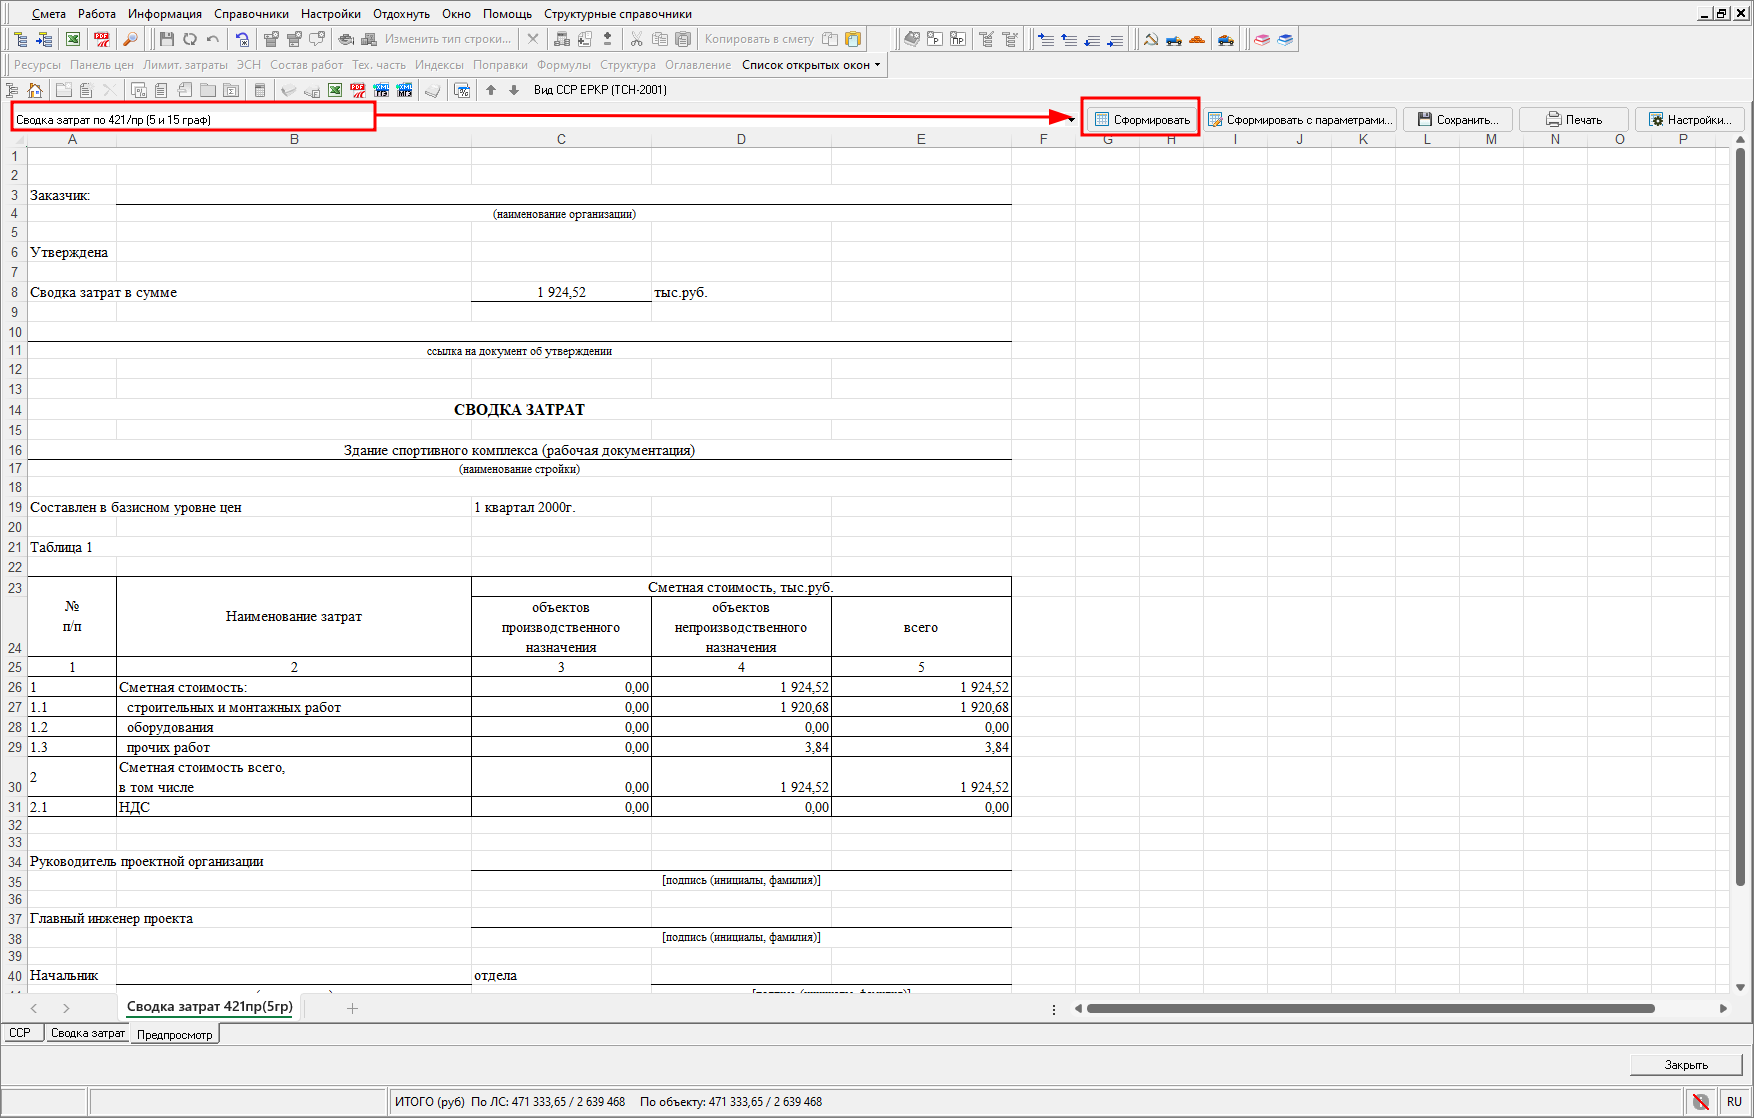The height and width of the screenshot is (1118, 1754).
Task: Click the pink books icon
Action: (x=1262, y=39)
